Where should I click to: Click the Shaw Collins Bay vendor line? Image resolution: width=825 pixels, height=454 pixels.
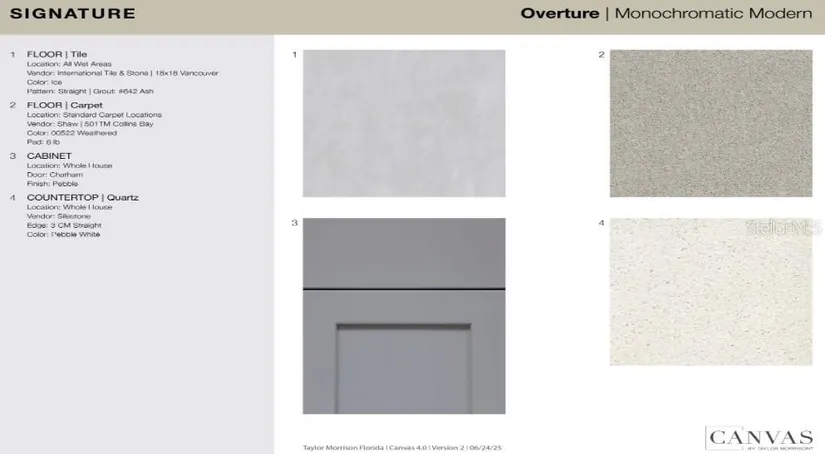pyautogui.click(x=94, y=124)
